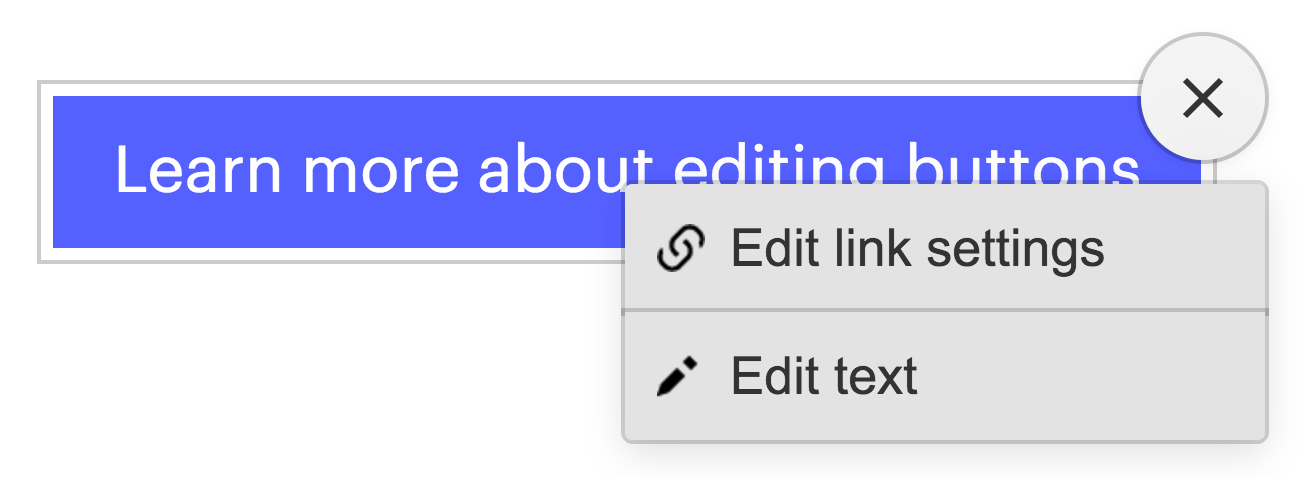The width and height of the screenshot is (1304, 477).
Task: Click the pencil icon
Action: click(677, 377)
